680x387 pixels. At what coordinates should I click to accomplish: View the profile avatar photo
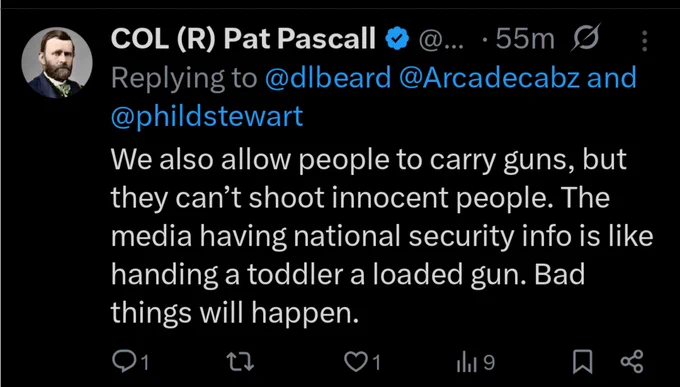(57, 63)
